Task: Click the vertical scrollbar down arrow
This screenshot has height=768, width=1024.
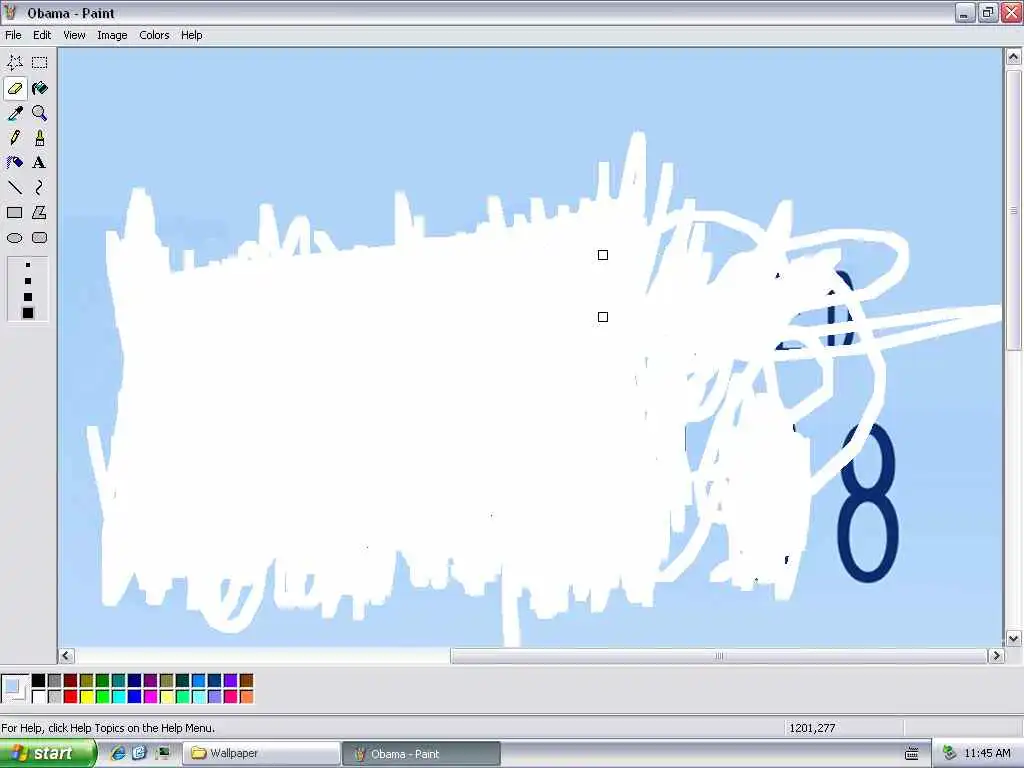Action: tap(1013, 639)
